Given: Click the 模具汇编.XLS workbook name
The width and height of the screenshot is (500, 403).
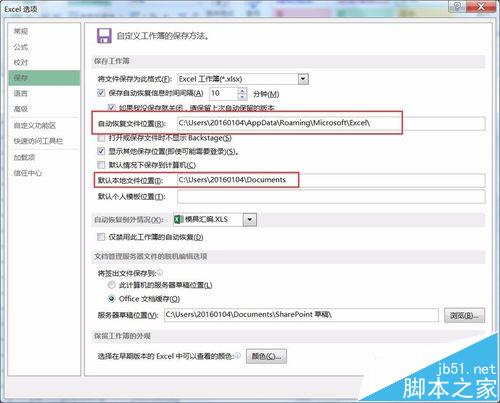Looking at the screenshot, I should tap(206, 219).
